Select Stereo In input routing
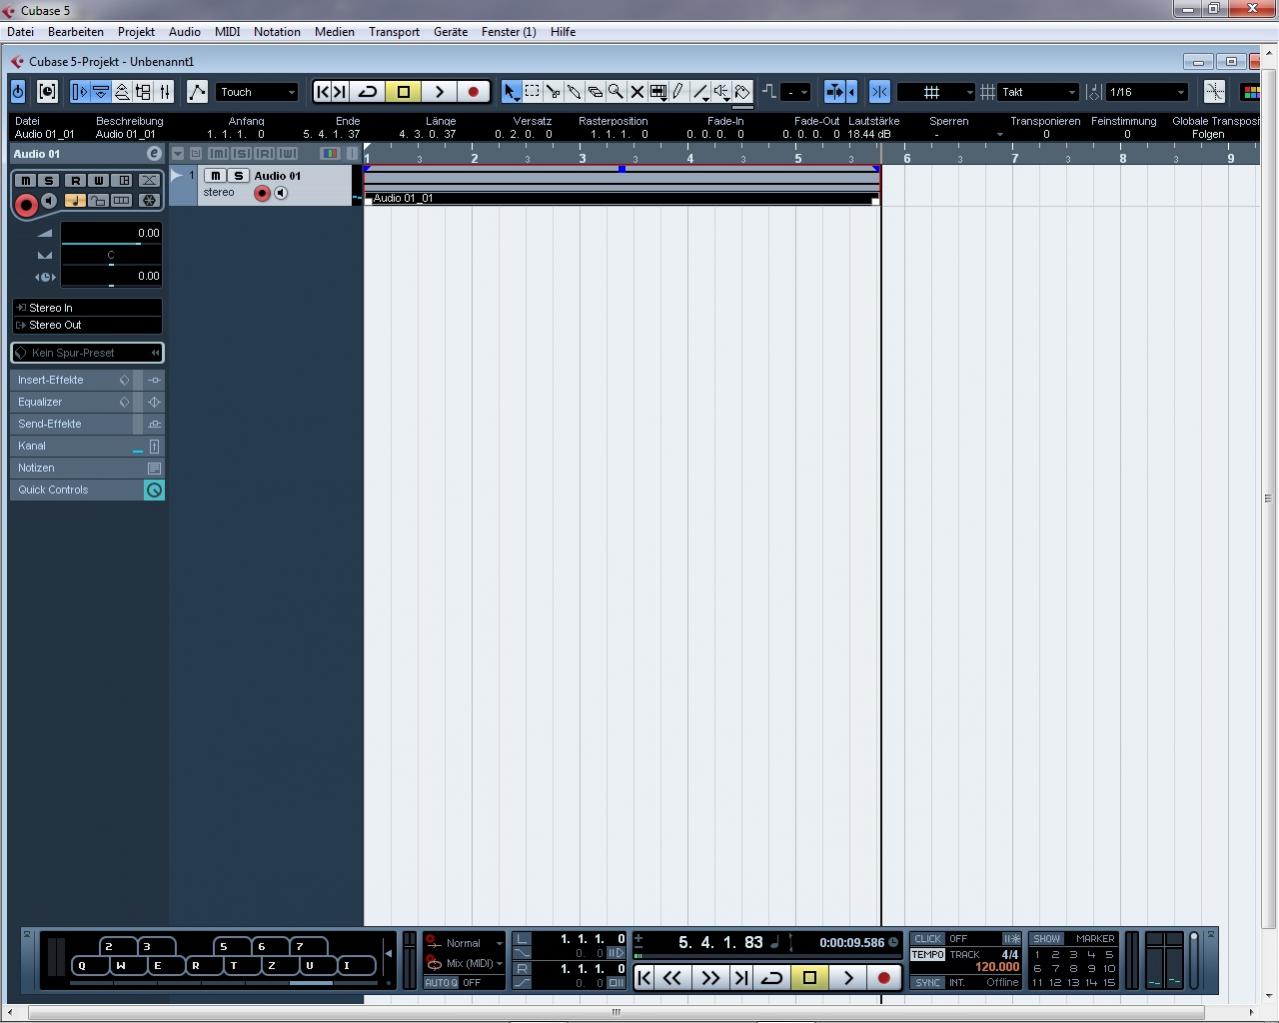The image size is (1279, 1023). pos(87,308)
